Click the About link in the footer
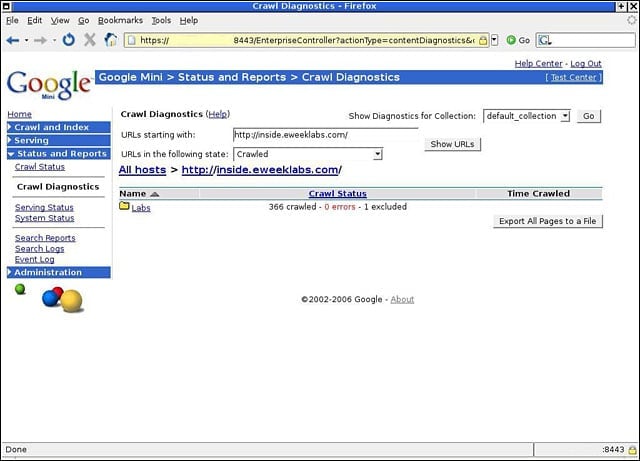The image size is (640, 461). click(402, 299)
